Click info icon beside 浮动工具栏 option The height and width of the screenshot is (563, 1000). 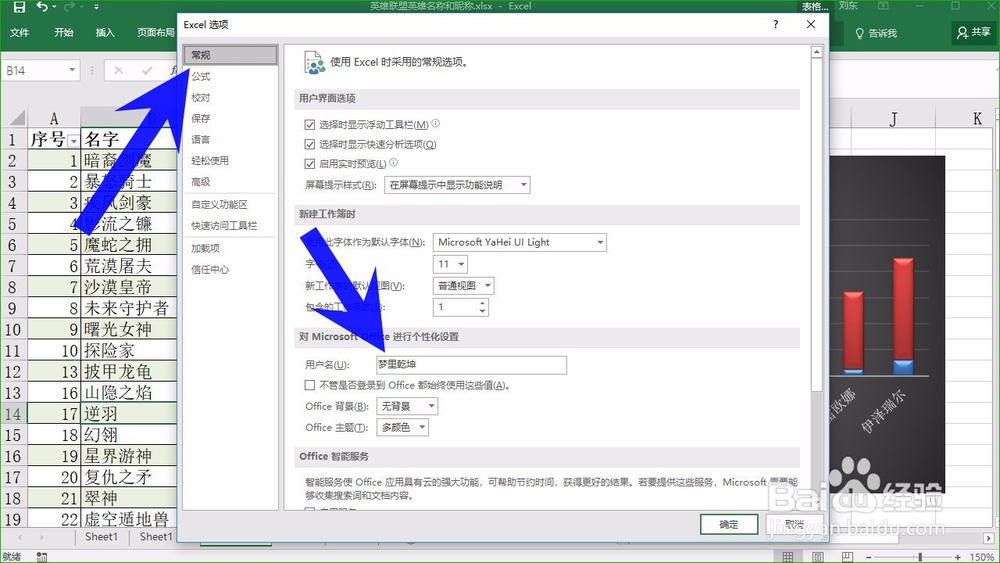(x=436, y=123)
